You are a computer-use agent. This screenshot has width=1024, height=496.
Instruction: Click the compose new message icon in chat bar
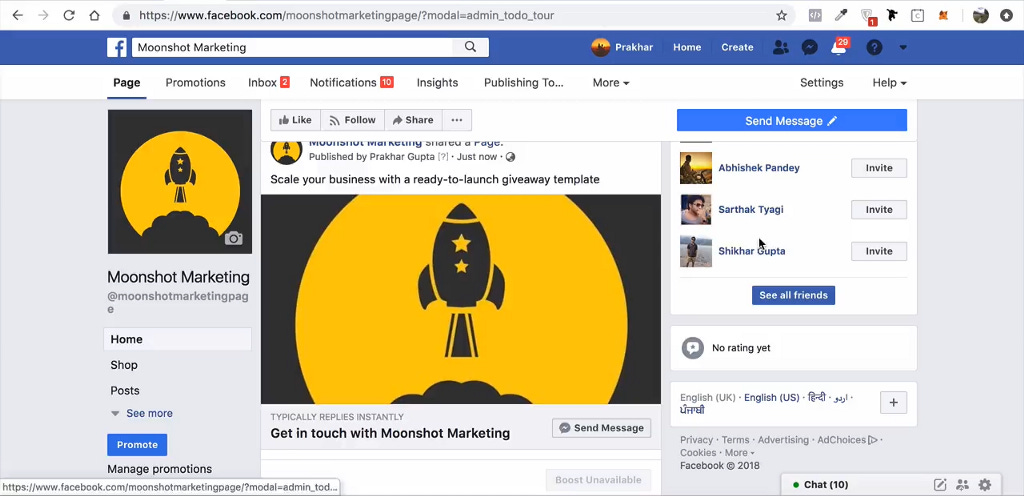tap(940, 484)
